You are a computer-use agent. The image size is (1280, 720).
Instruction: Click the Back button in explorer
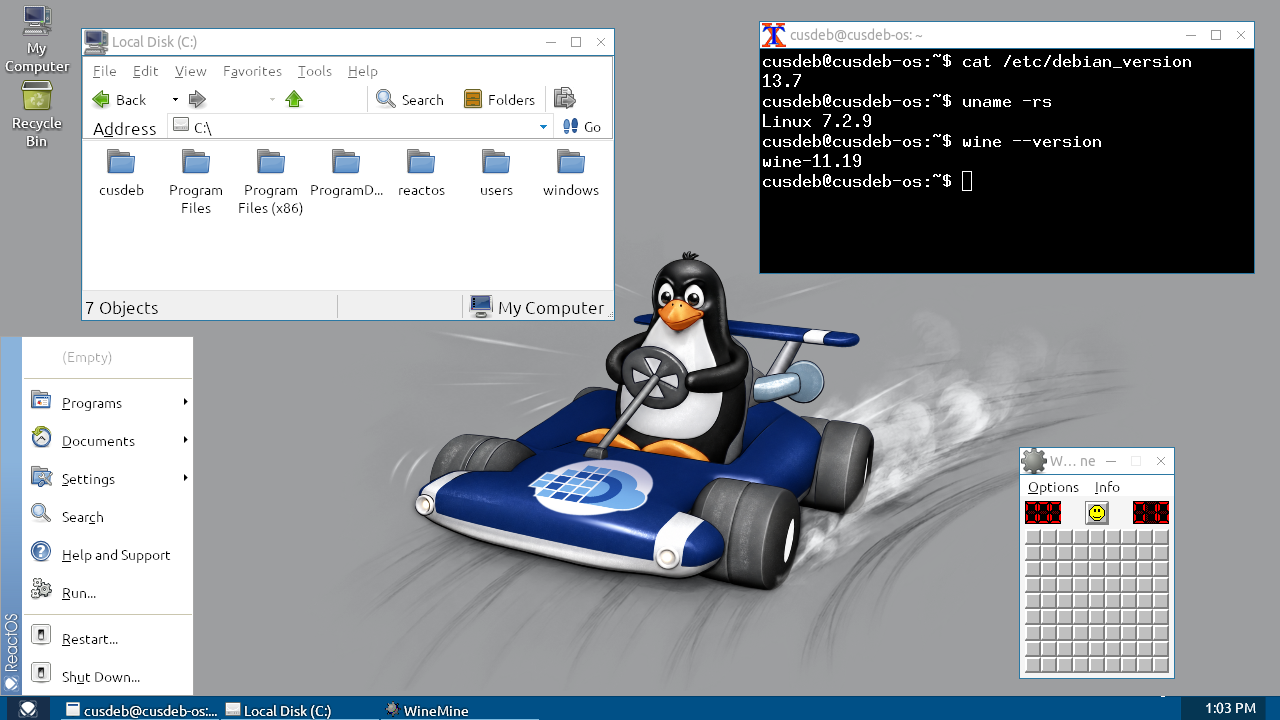coord(120,99)
